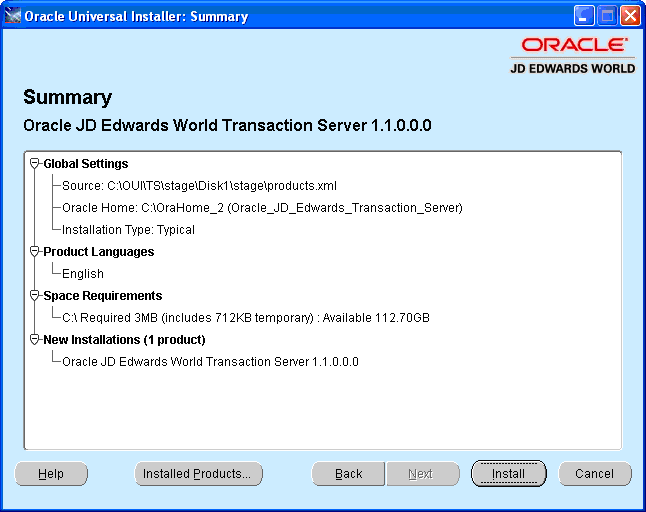Image resolution: width=646 pixels, height=512 pixels.
Task: Cancel the installer
Action: 595,474
